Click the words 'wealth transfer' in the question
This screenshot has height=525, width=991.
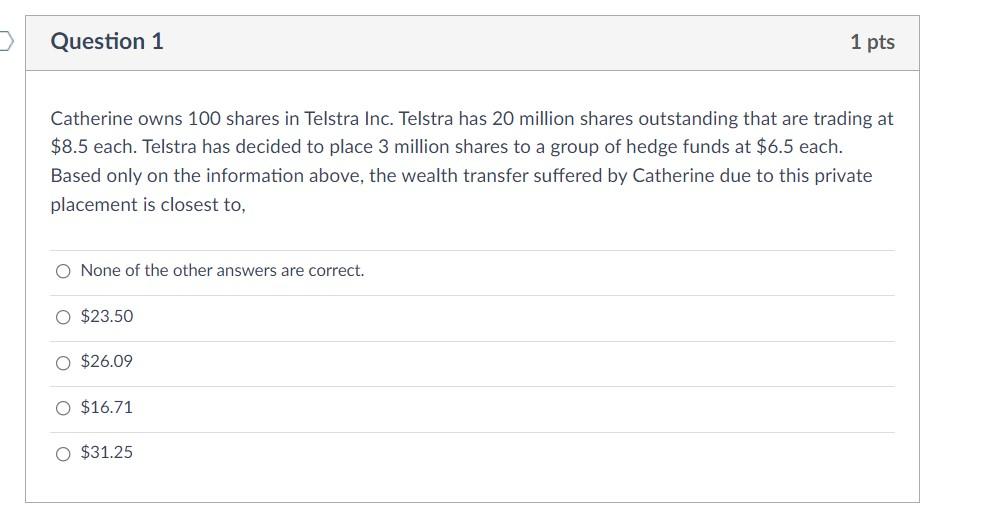tap(451, 176)
